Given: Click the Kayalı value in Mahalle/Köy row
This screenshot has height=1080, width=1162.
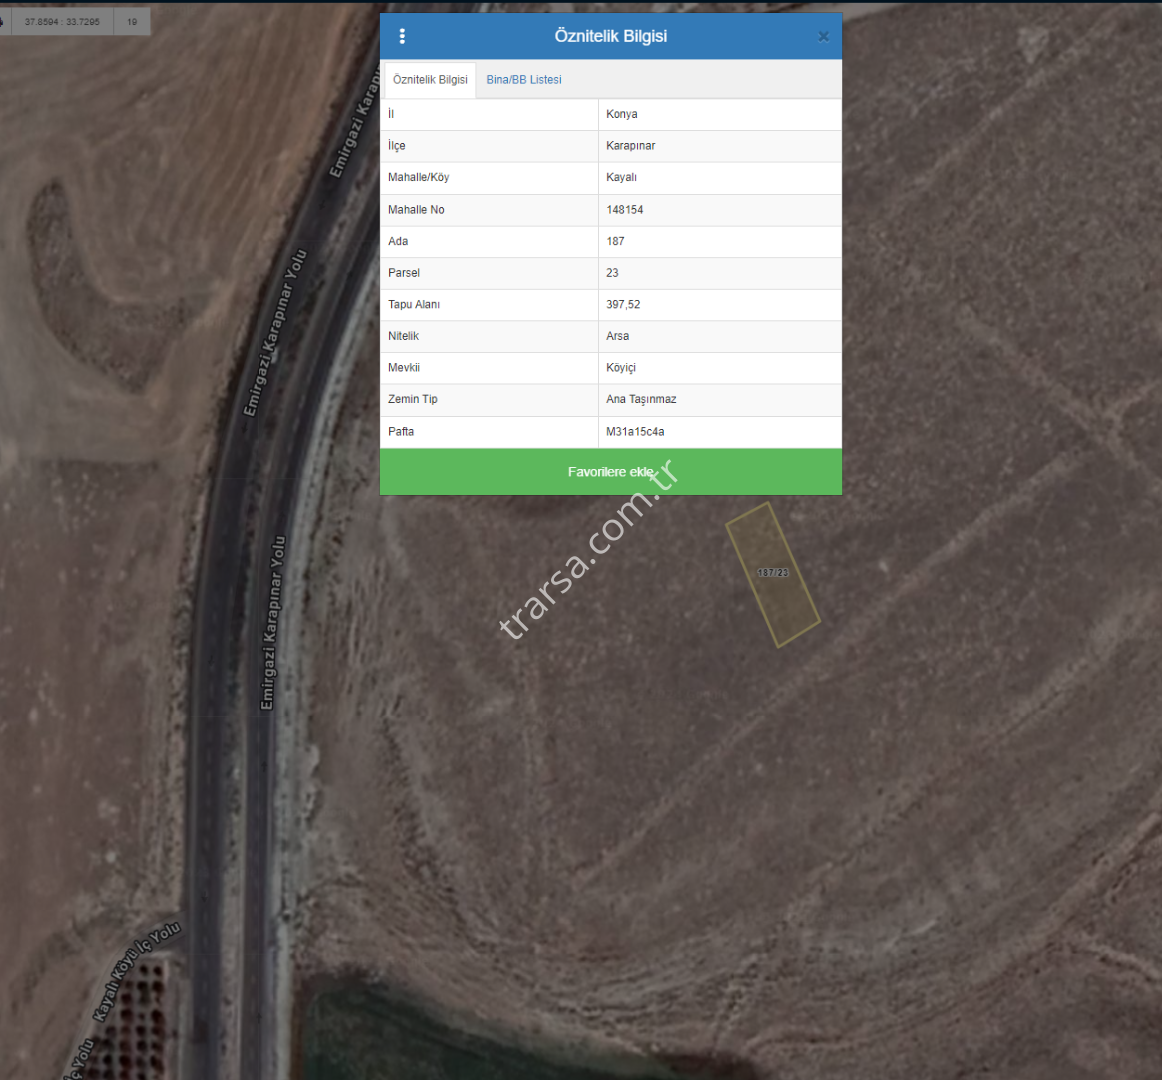Looking at the screenshot, I should (621, 177).
